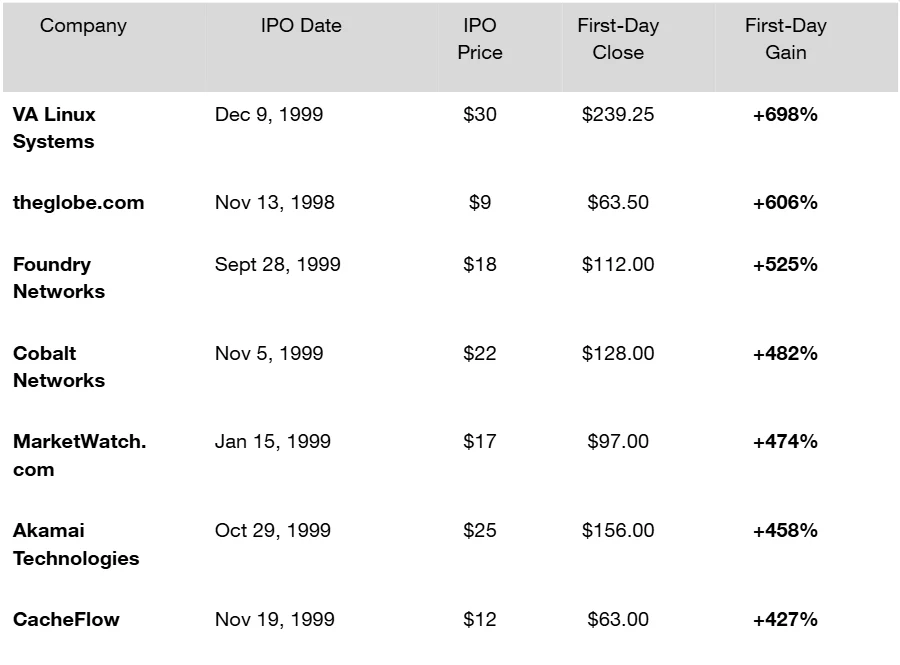Click the CacheFlow company name
The image size is (900, 665).
point(66,619)
